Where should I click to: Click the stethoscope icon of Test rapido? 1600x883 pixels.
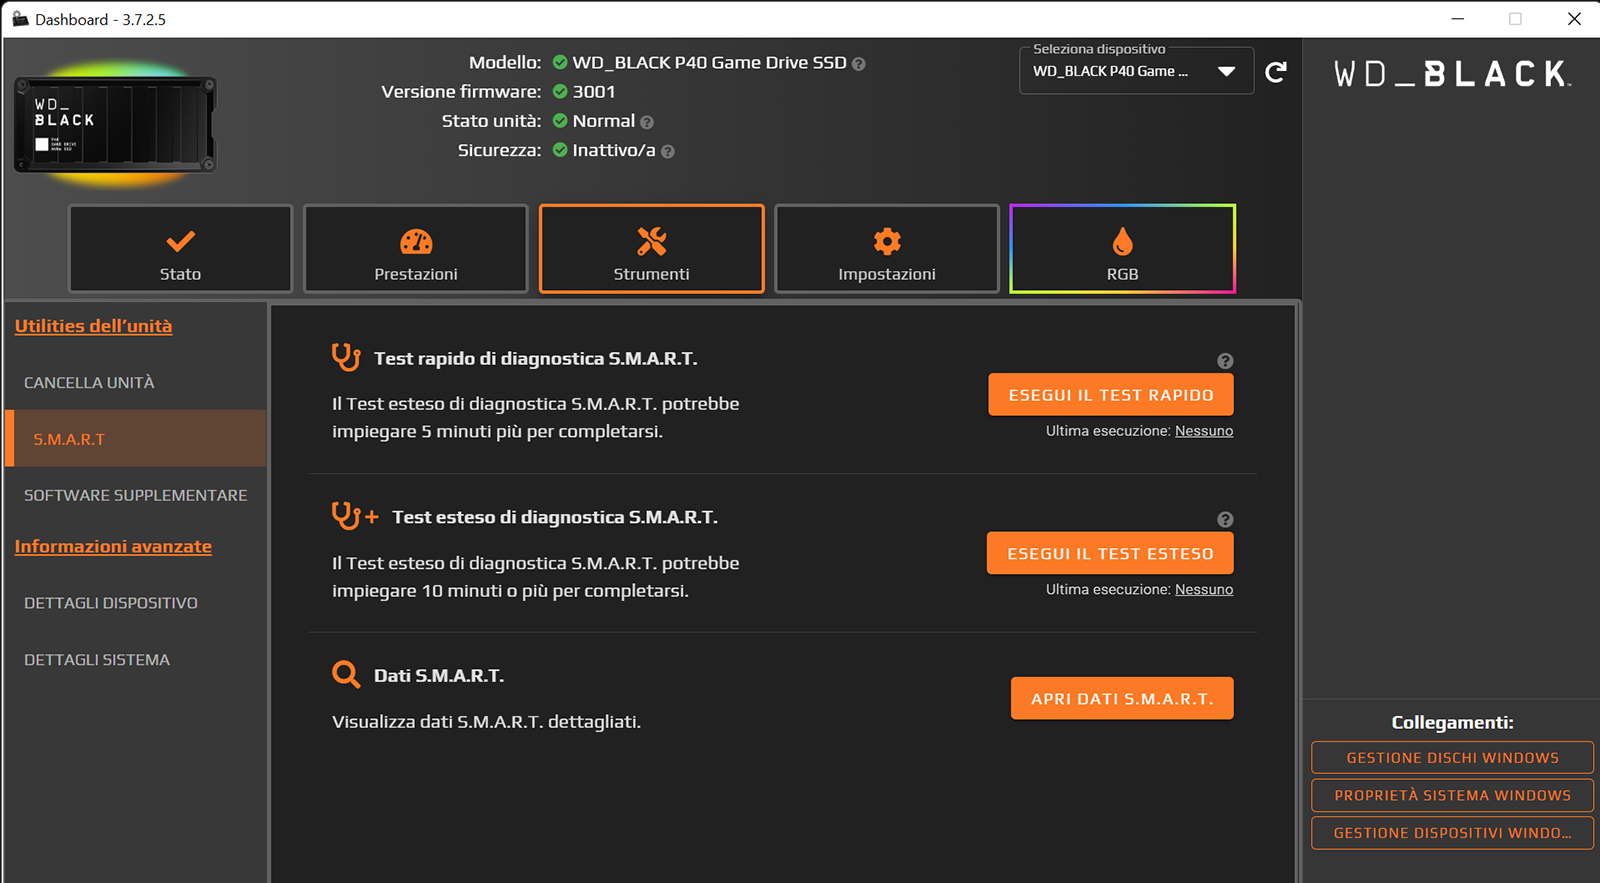coord(346,357)
